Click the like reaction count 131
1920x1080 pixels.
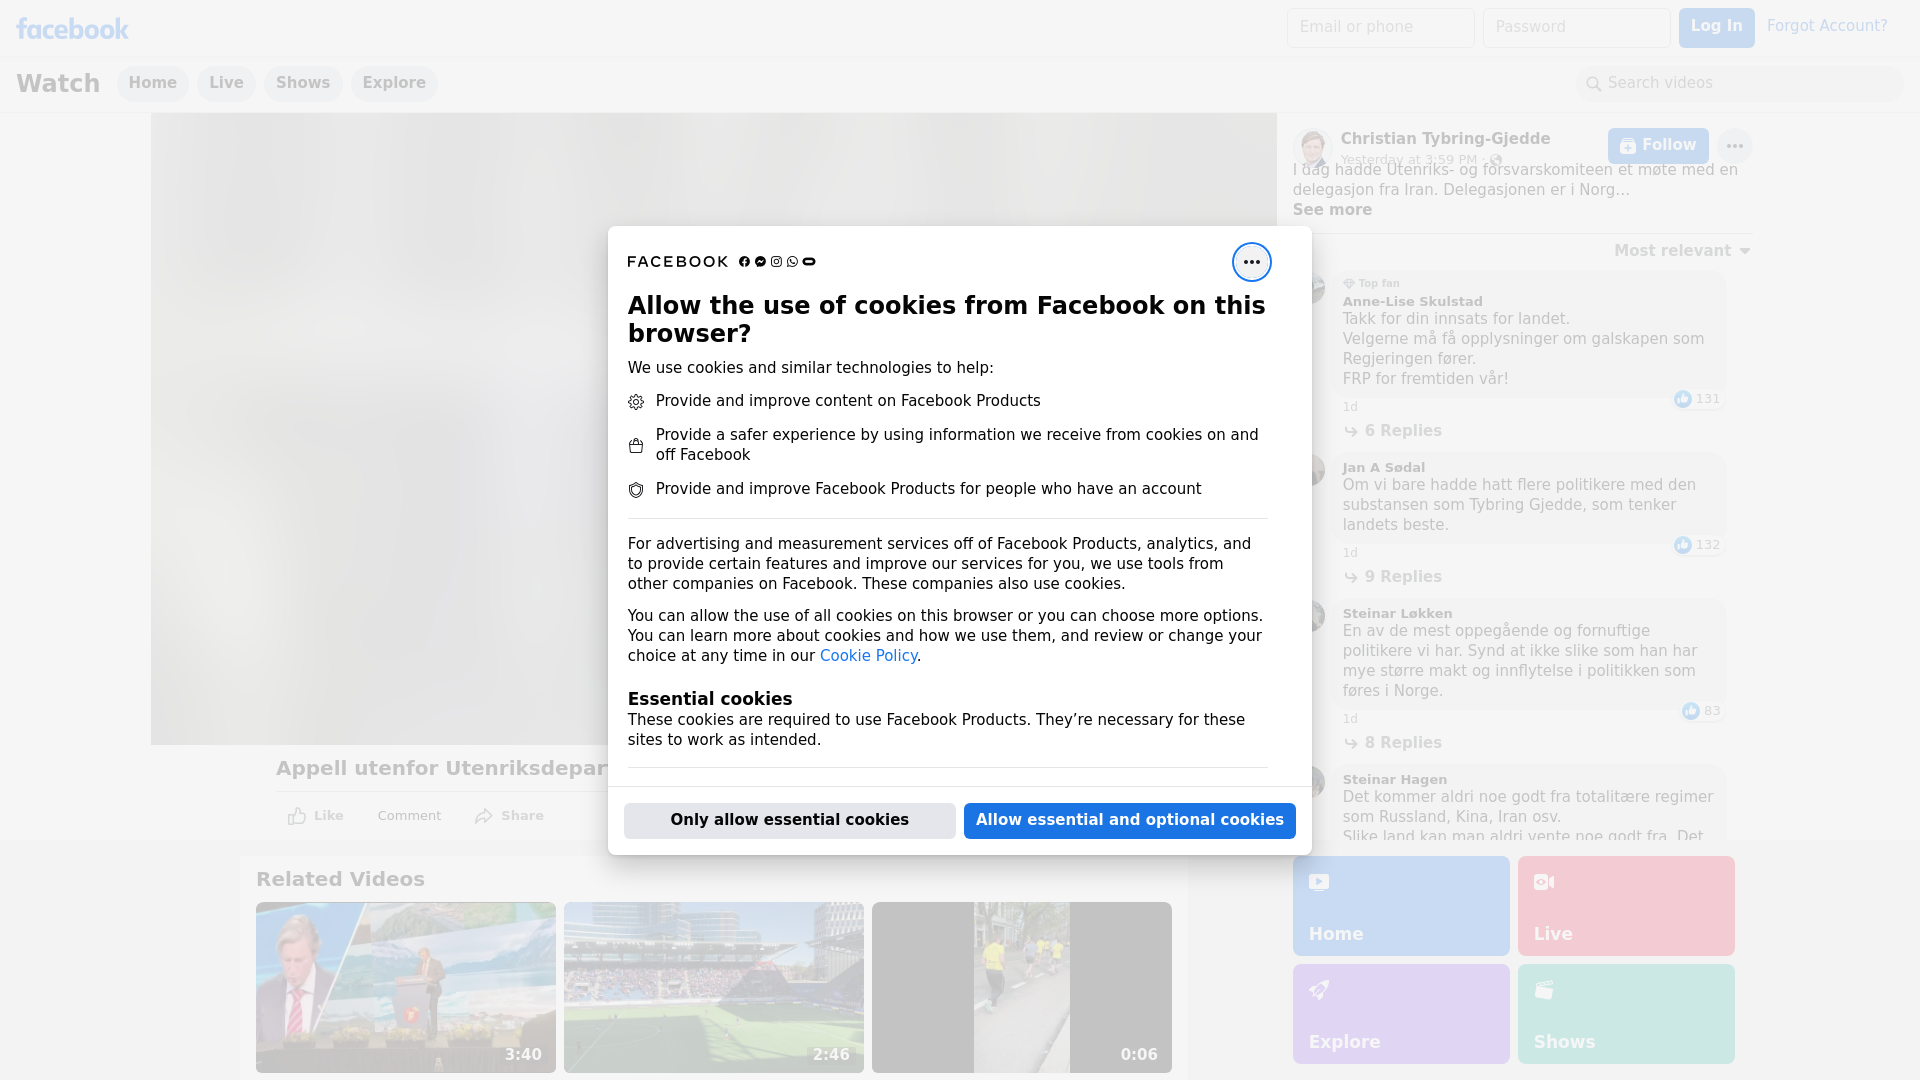pyautogui.click(x=1697, y=399)
